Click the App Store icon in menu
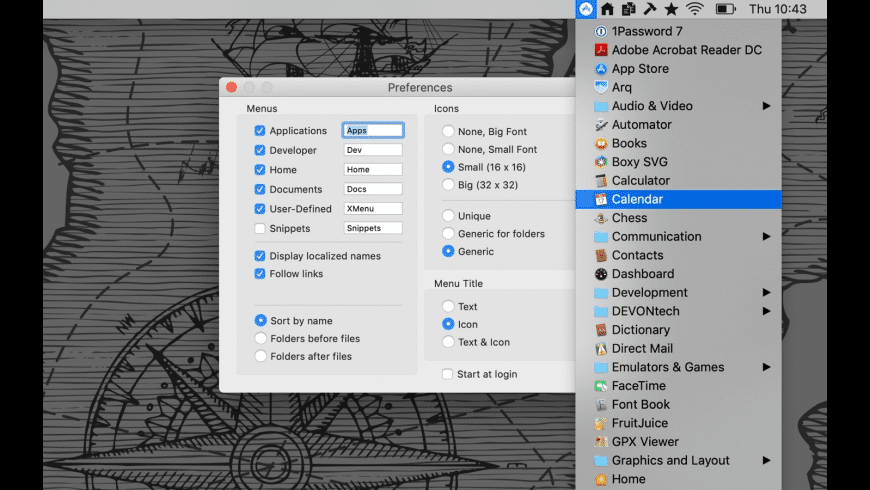This screenshot has height=490, width=870. tap(601, 69)
